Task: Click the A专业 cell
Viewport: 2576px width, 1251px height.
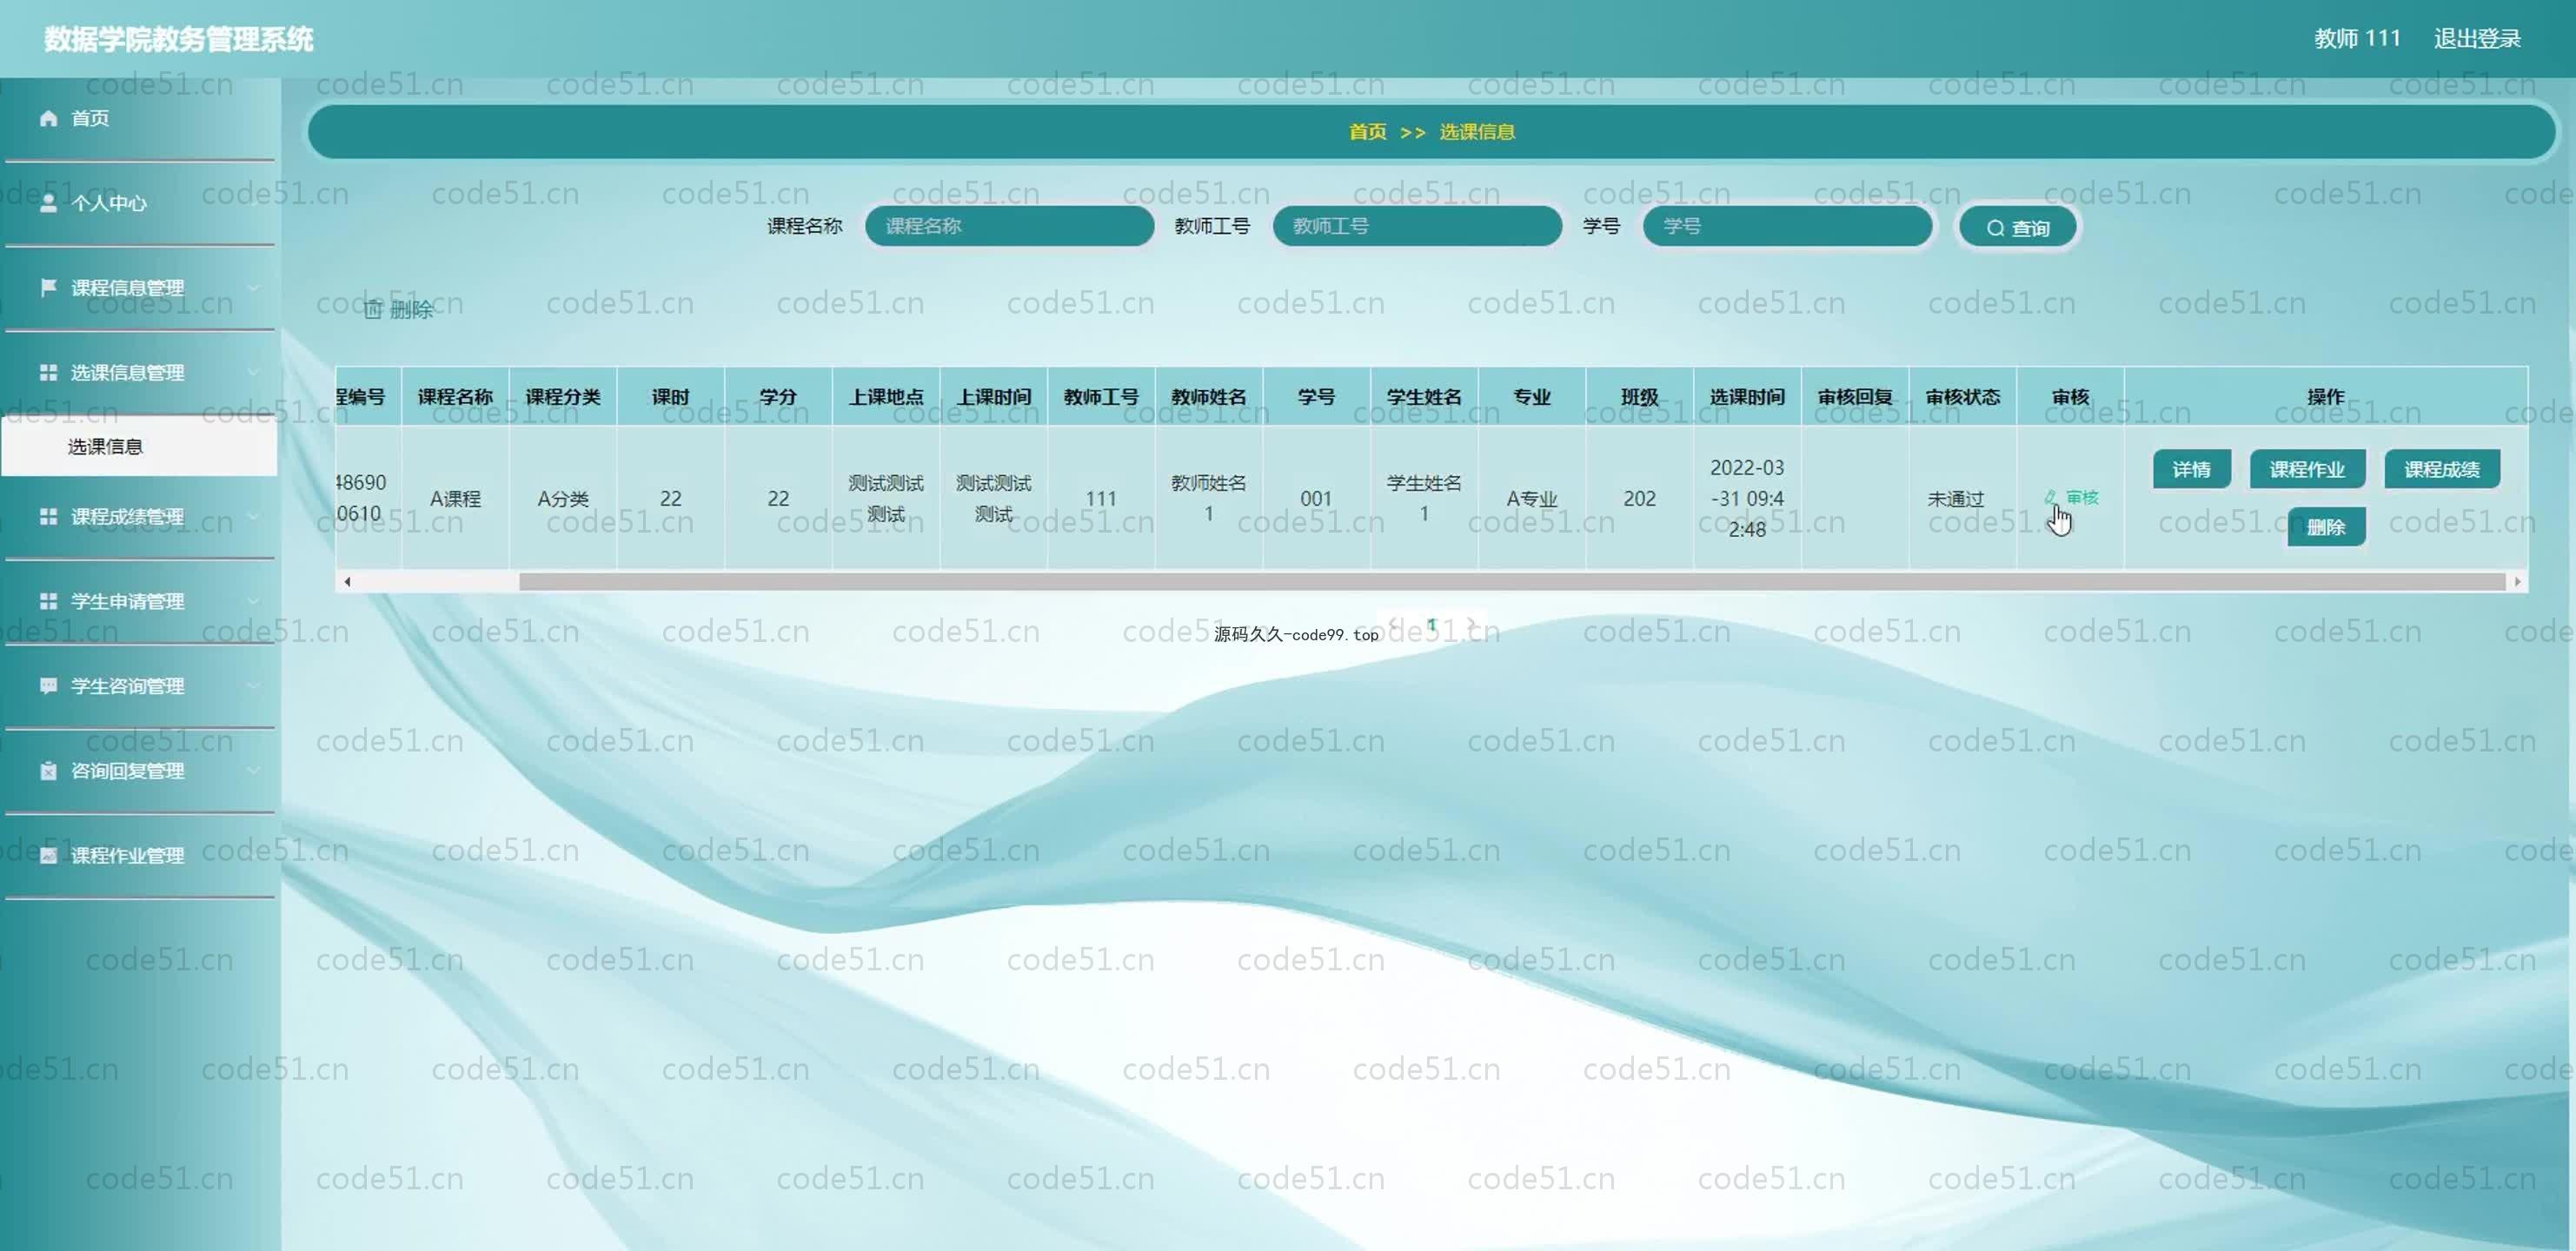Action: click(x=1532, y=498)
